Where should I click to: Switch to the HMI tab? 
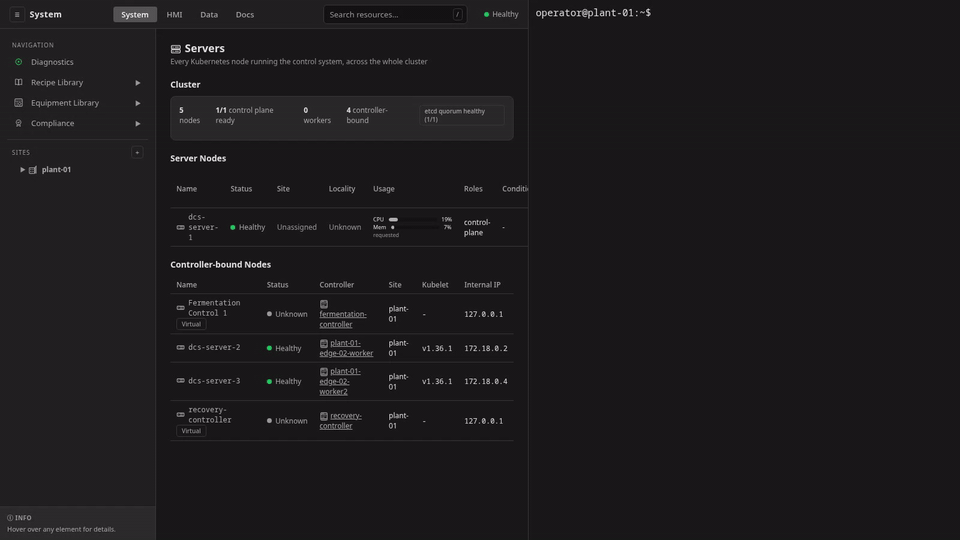tap(174, 15)
